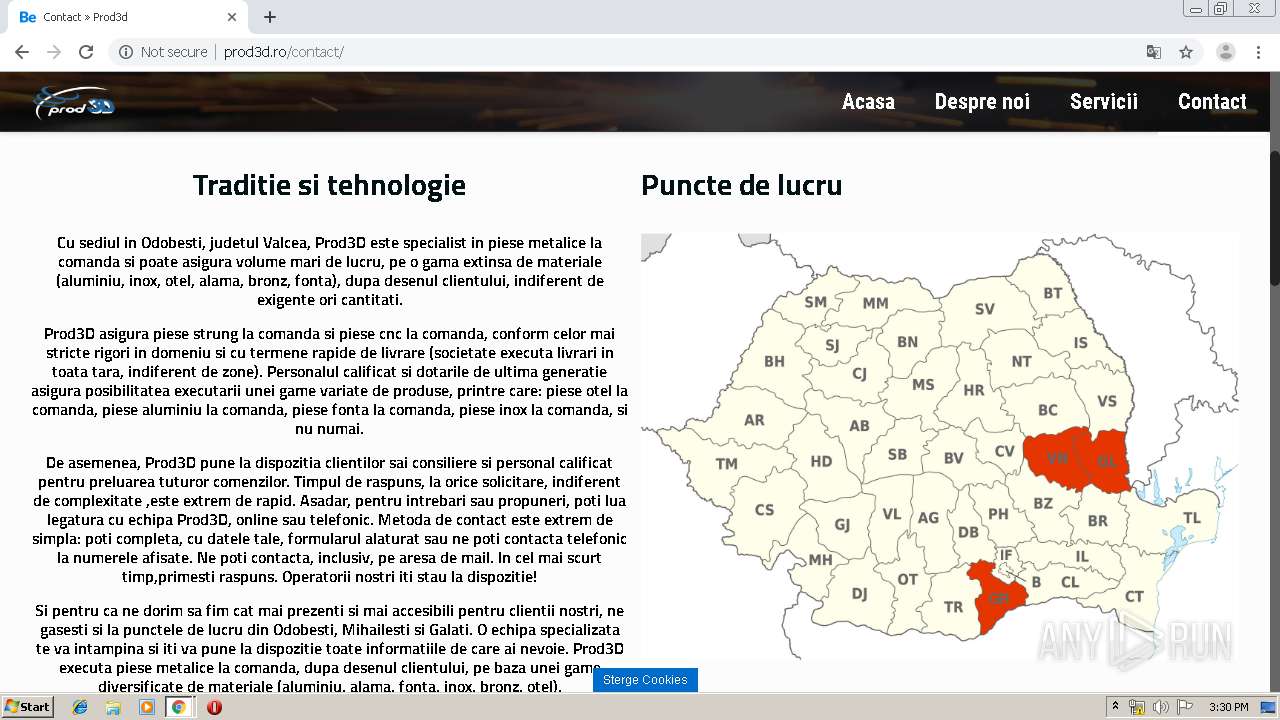Click the red VN county on map
This screenshot has width=1280, height=720.
pyautogui.click(x=1057, y=459)
